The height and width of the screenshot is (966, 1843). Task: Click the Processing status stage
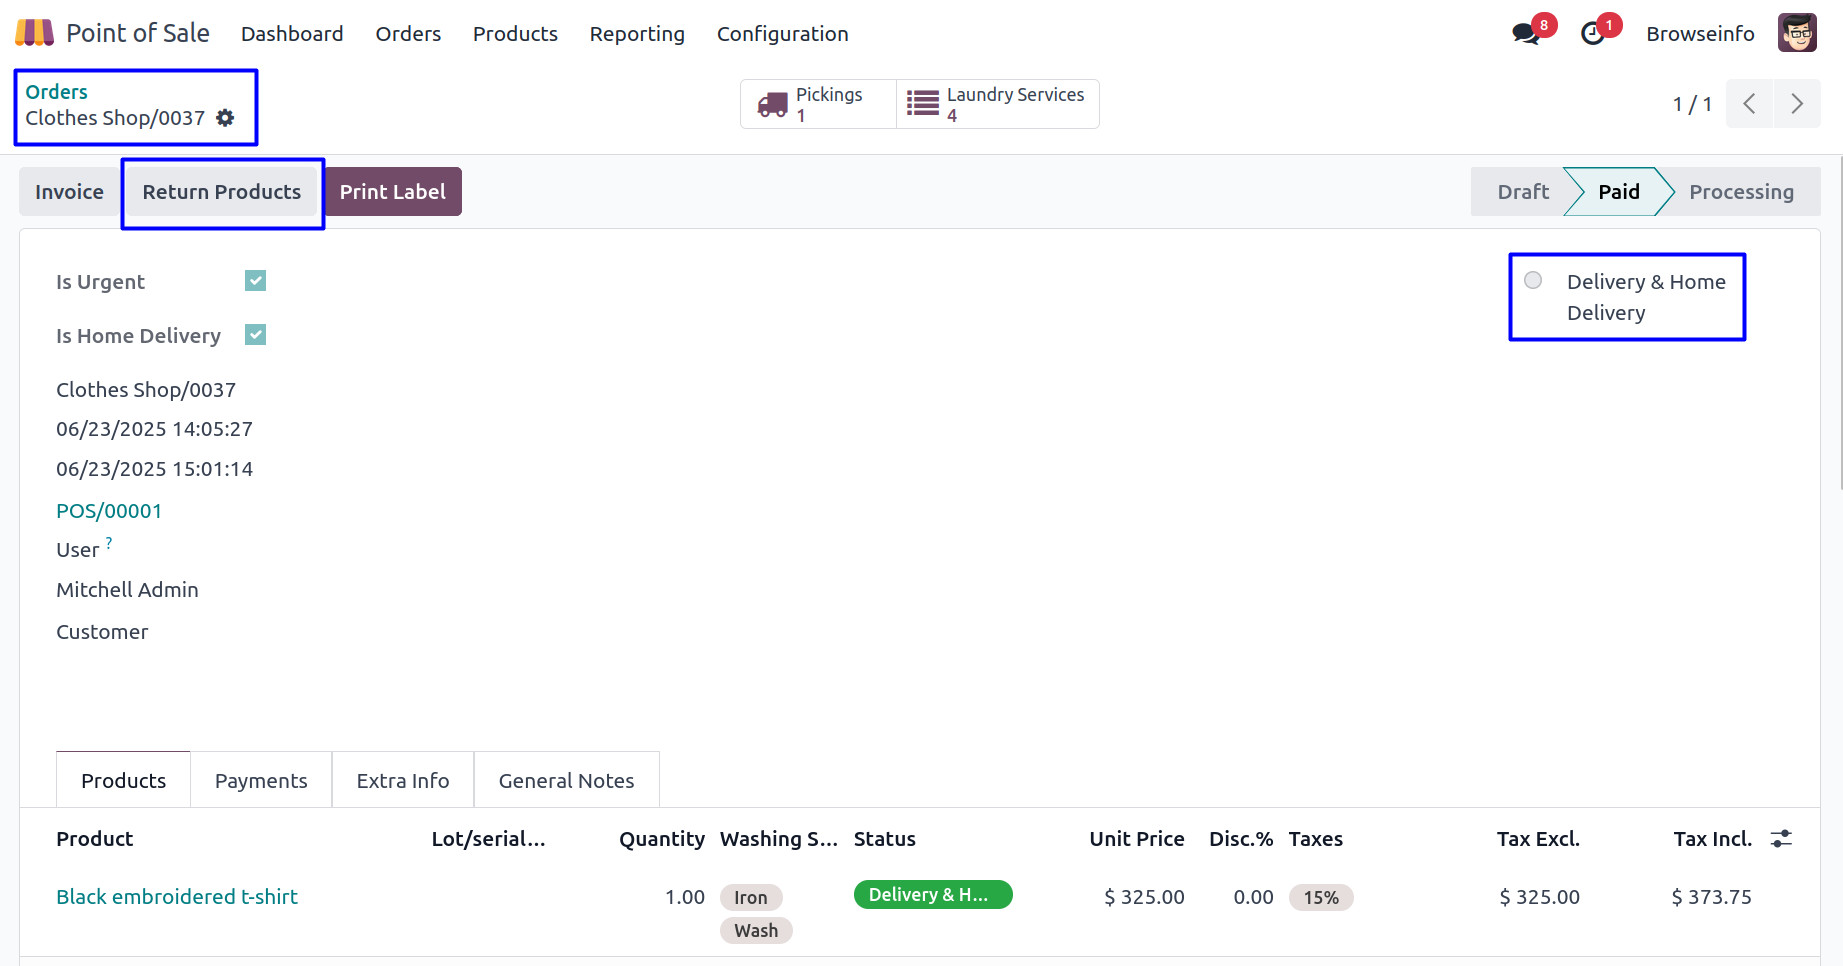(1741, 192)
